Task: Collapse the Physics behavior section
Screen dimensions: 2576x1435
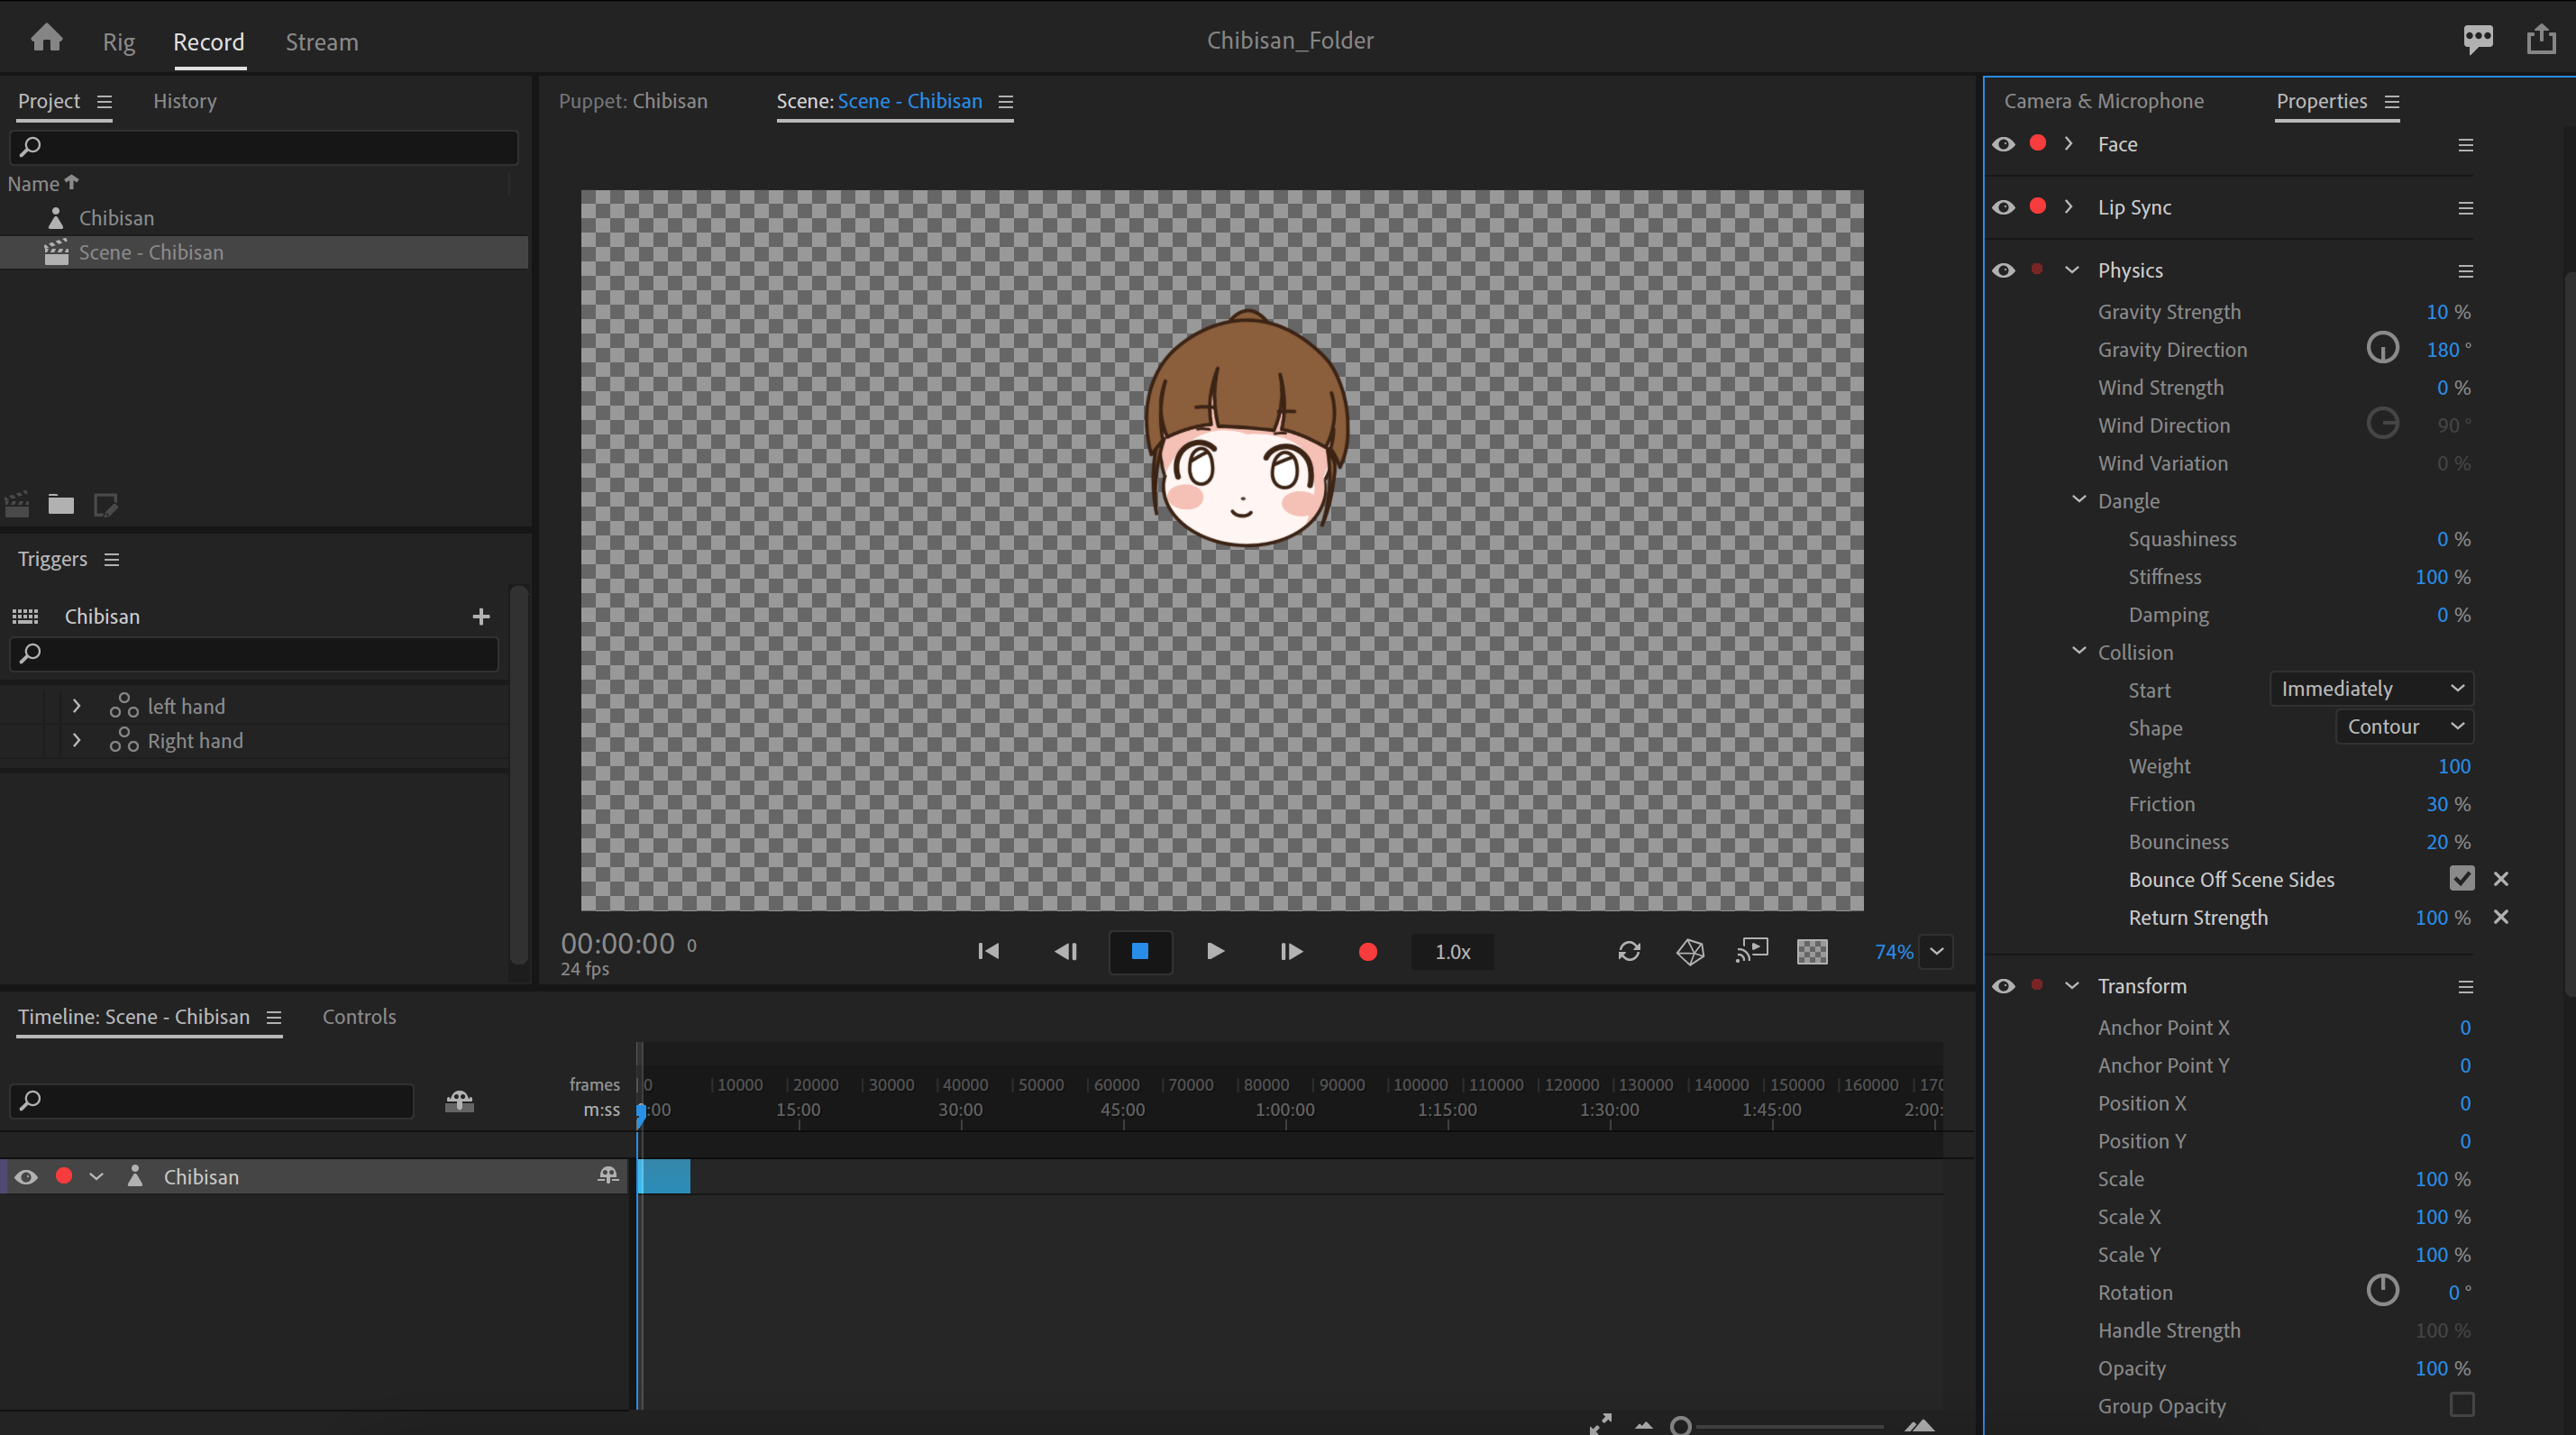Action: coord(2072,270)
